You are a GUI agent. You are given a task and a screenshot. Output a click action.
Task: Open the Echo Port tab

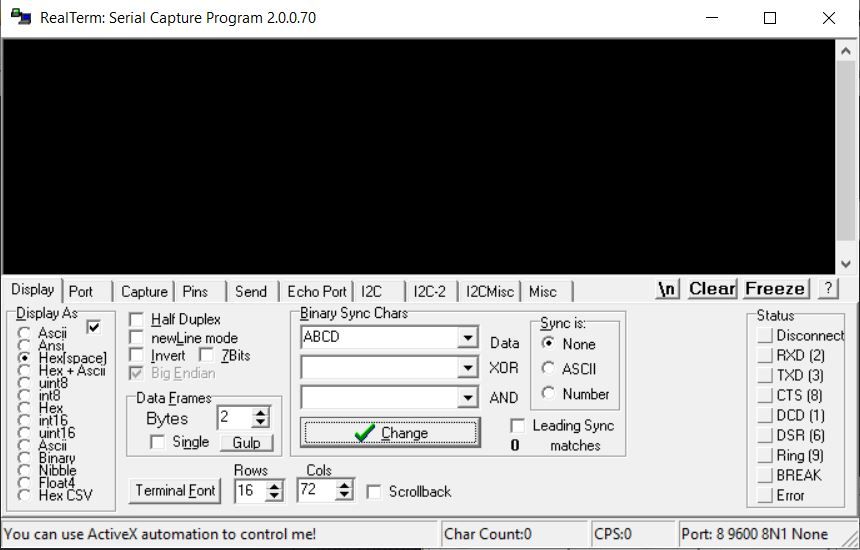[316, 292]
